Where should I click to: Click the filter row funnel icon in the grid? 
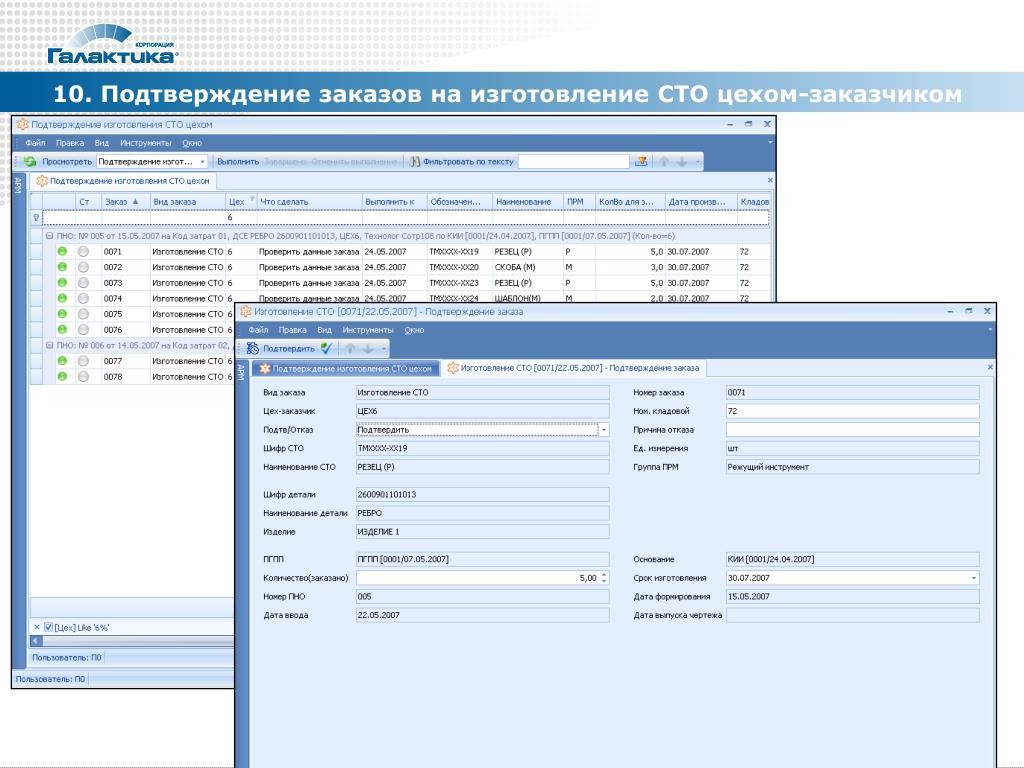37,217
